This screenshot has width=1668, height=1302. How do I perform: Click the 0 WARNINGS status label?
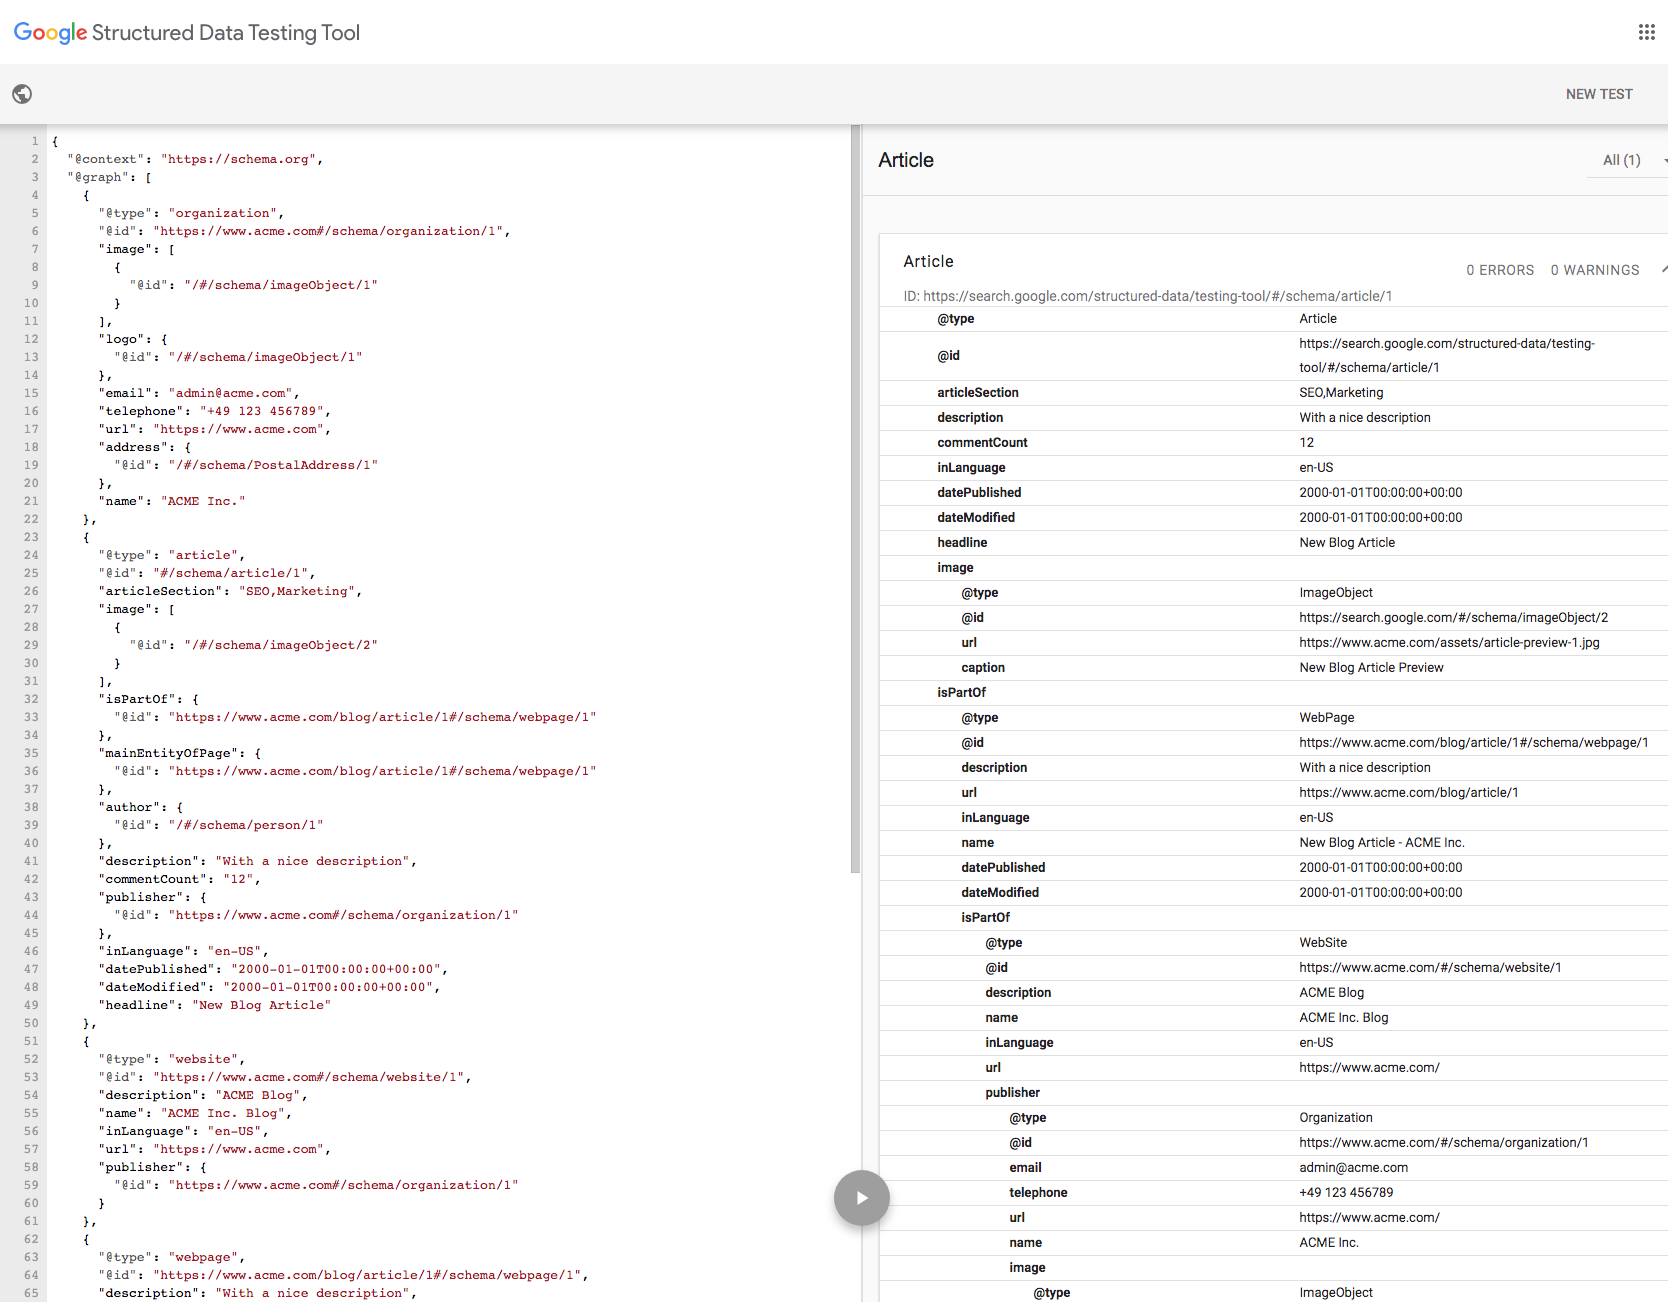point(1594,269)
